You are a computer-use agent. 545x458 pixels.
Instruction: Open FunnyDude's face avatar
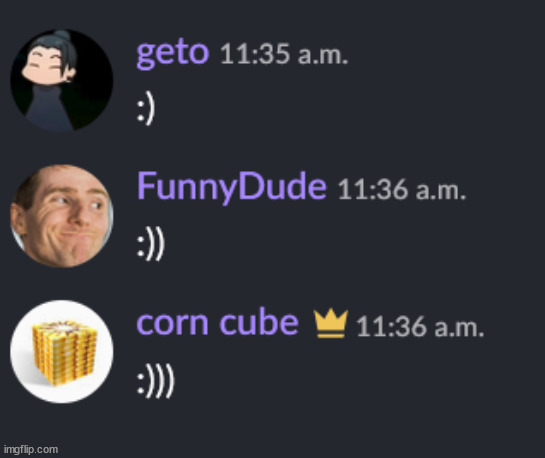click(62, 216)
